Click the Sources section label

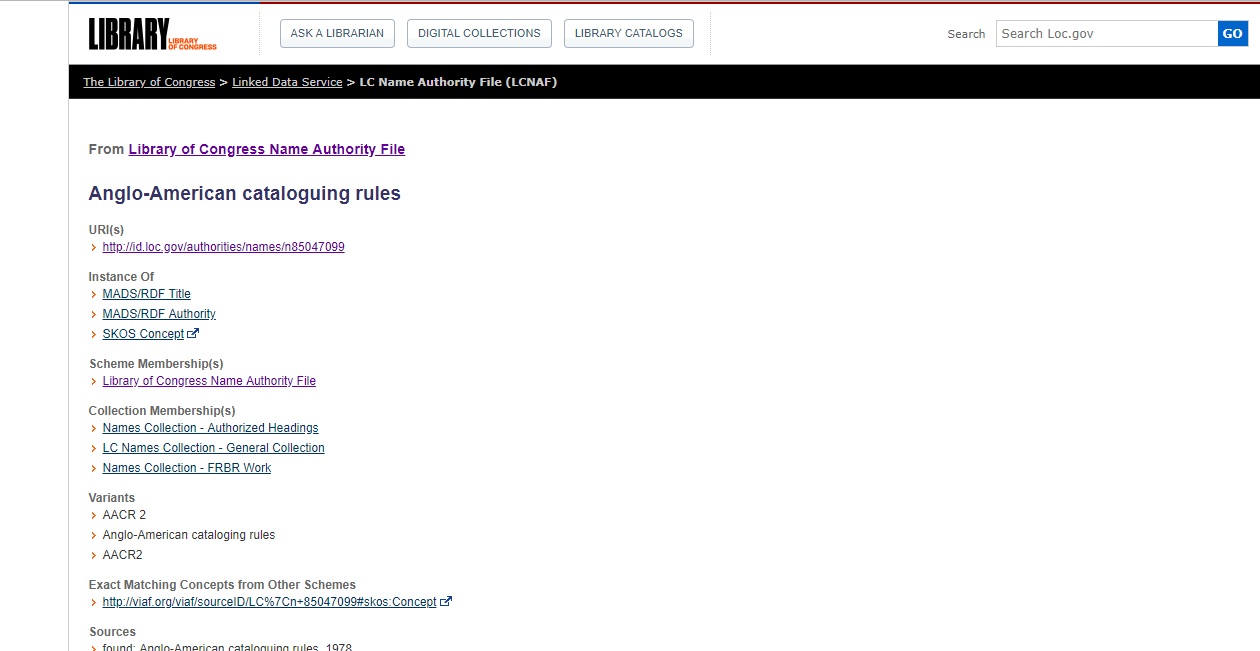tap(112, 632)
